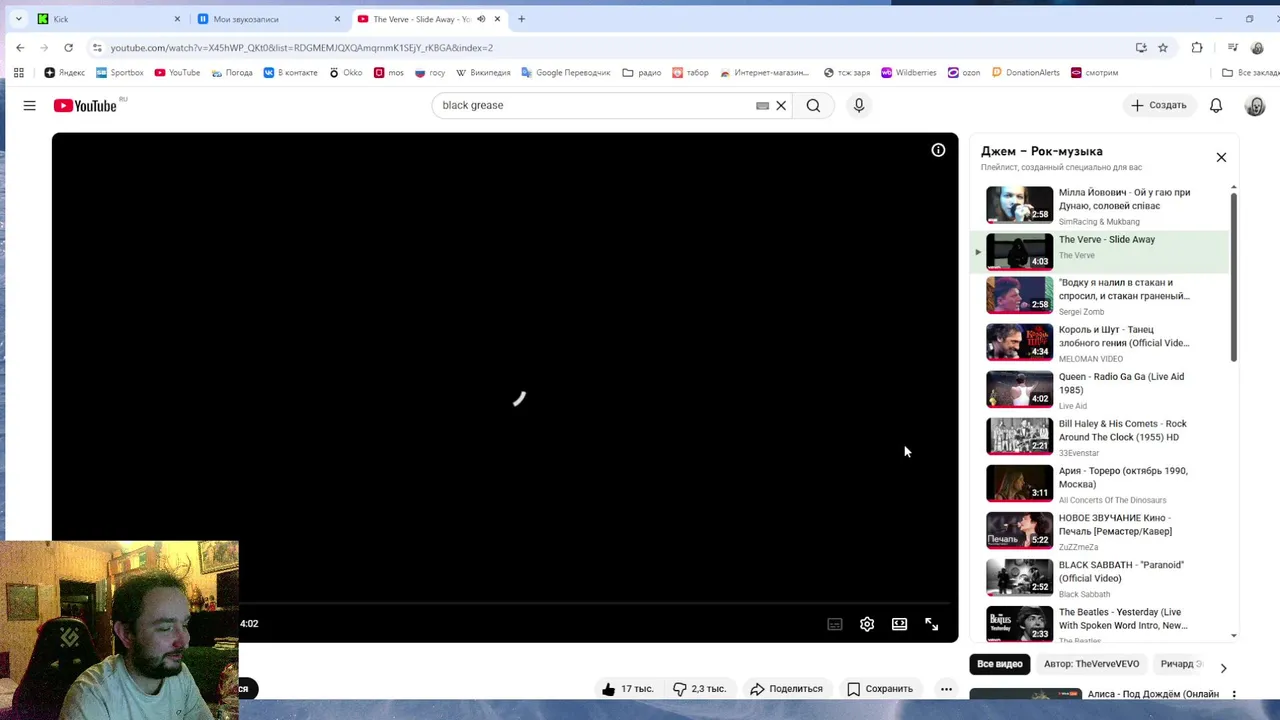Screen dimensions: 1280x720
Task: View site information icon in address bar
Action: point(97,47)
